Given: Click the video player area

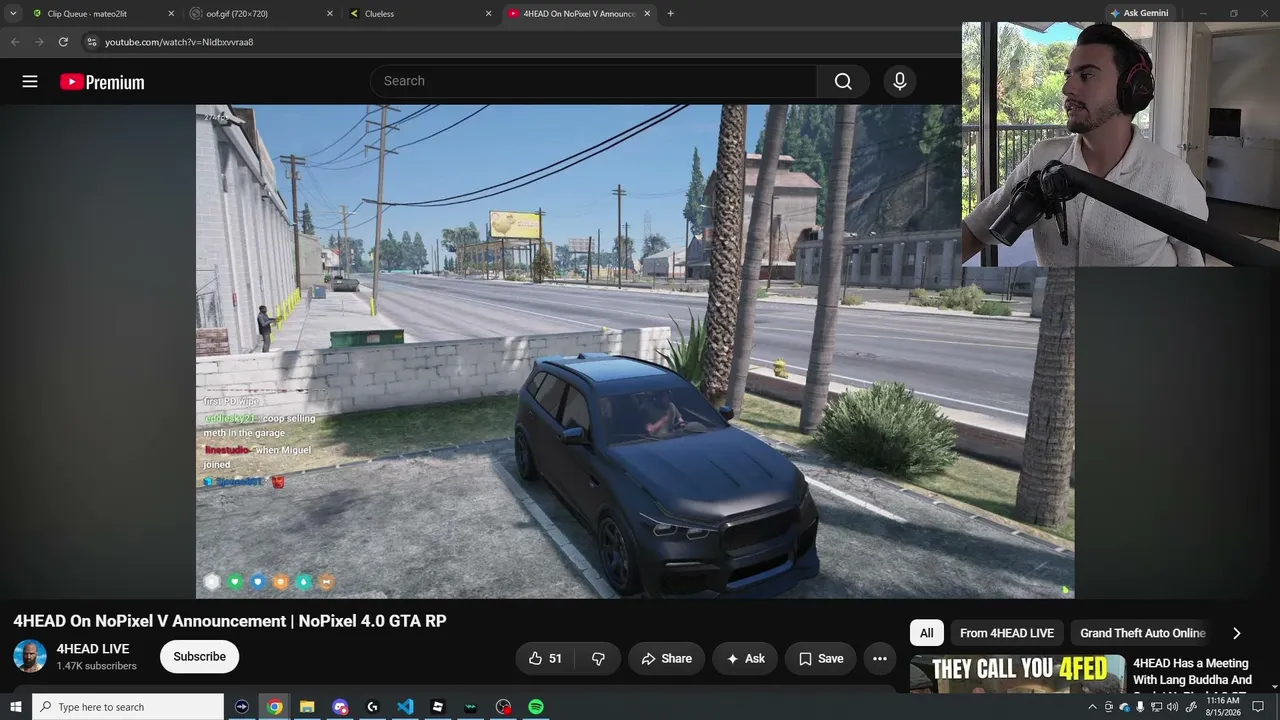Looking at the screenshot, I should 635,351.
